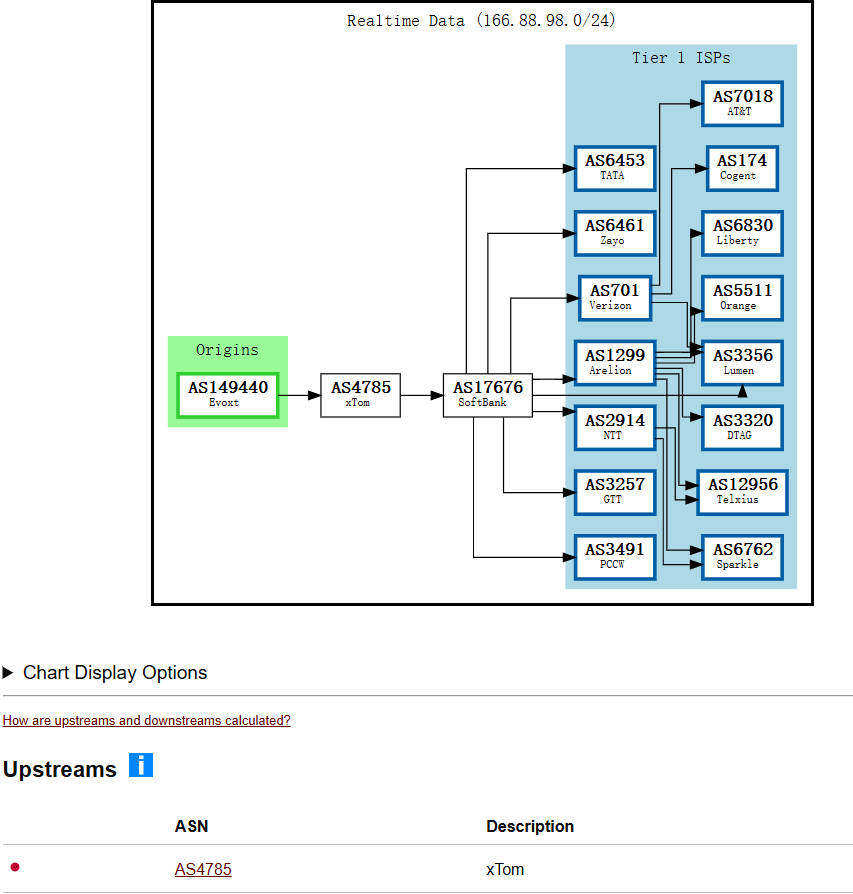Click the AS4785 xTom graph node
The image size is (853, 894).
pos(360,395)
